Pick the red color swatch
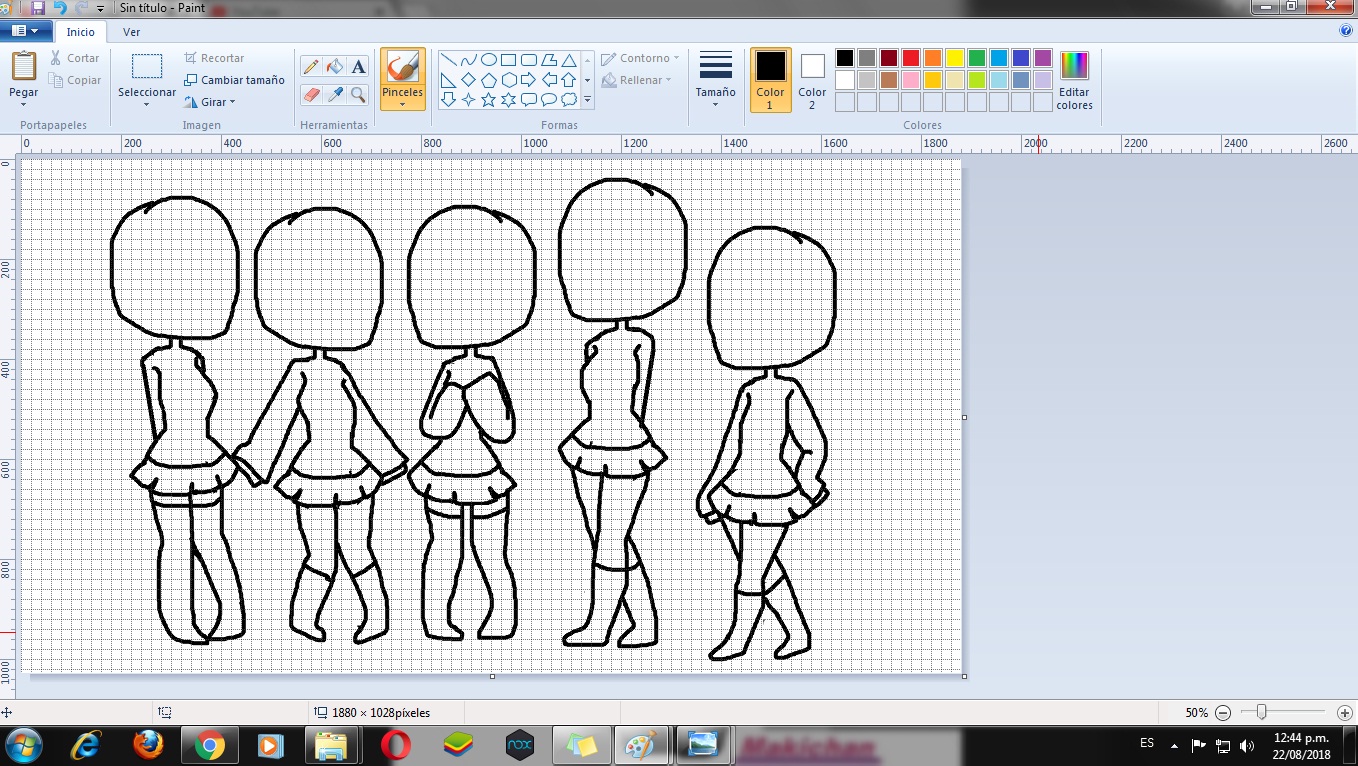The width and height of the screenshot is (1358, 766). (911, 58)
